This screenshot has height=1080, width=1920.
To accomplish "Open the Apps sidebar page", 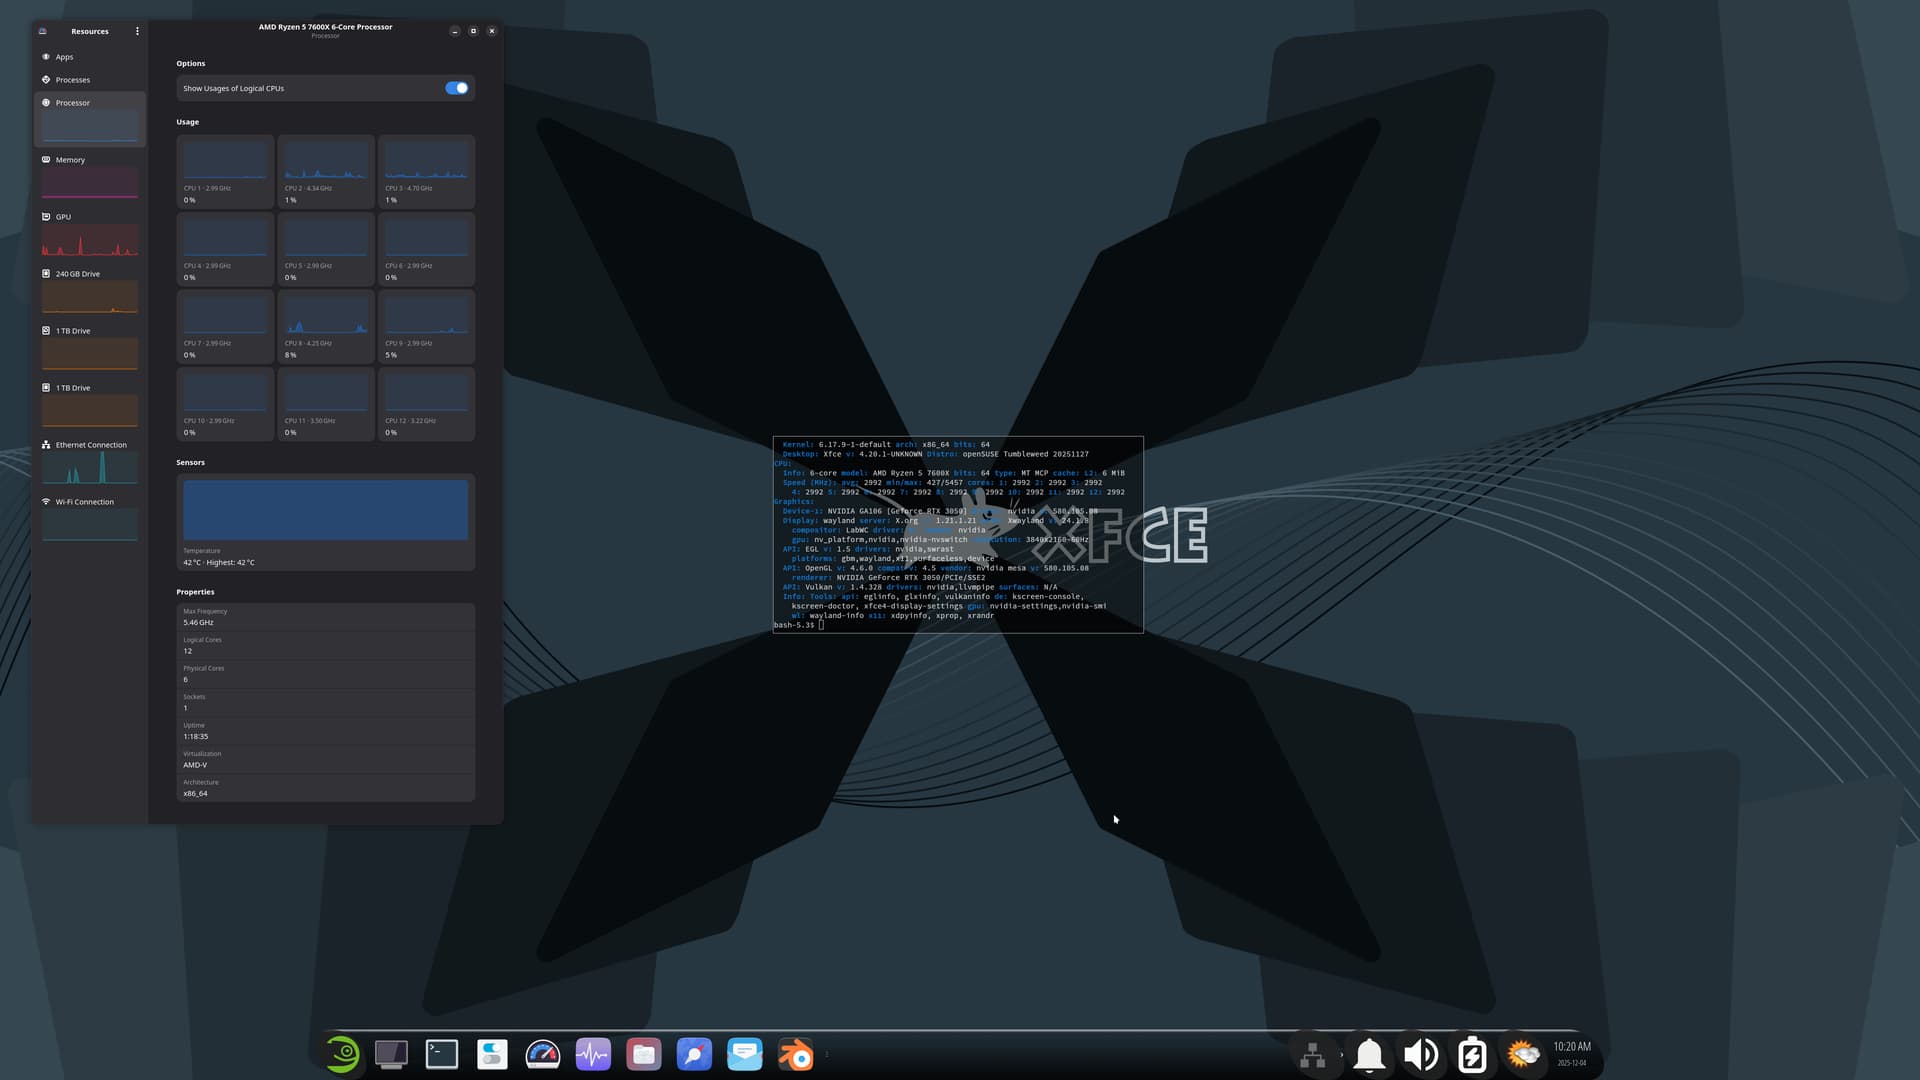I will (x=64, y=57).
